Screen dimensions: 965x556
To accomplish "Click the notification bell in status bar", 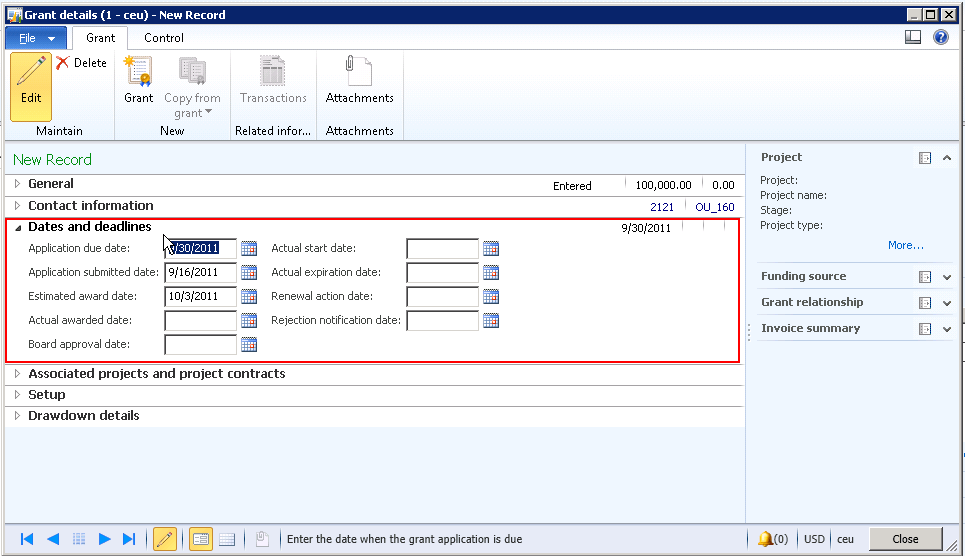I will [x=765, y=539].
